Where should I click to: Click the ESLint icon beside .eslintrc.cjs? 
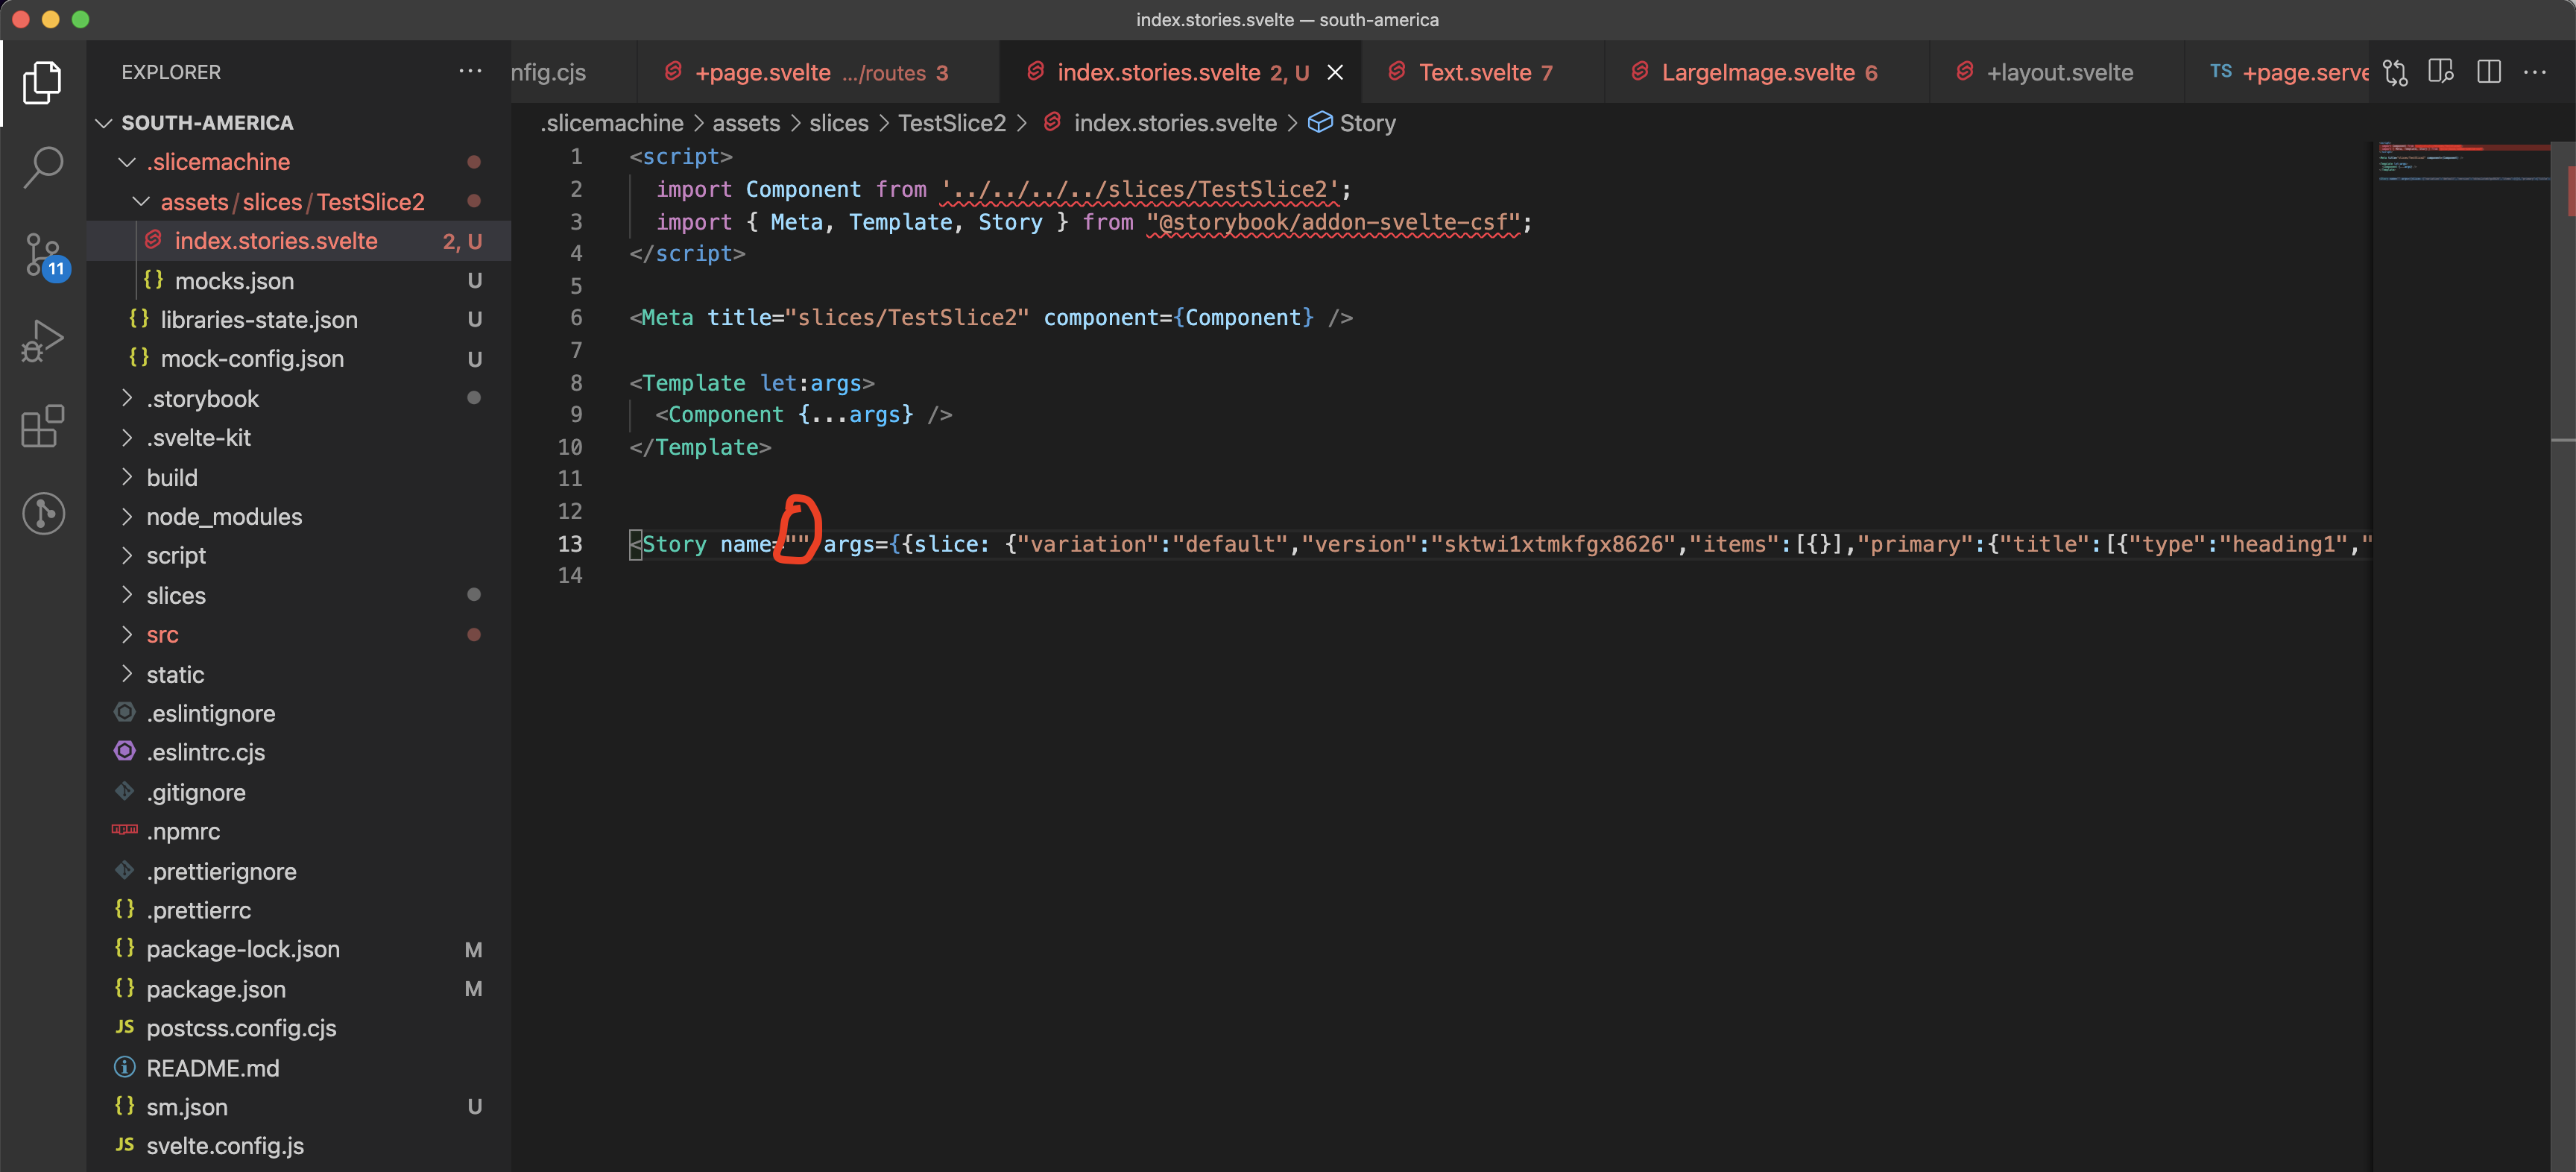click(124, 751)
